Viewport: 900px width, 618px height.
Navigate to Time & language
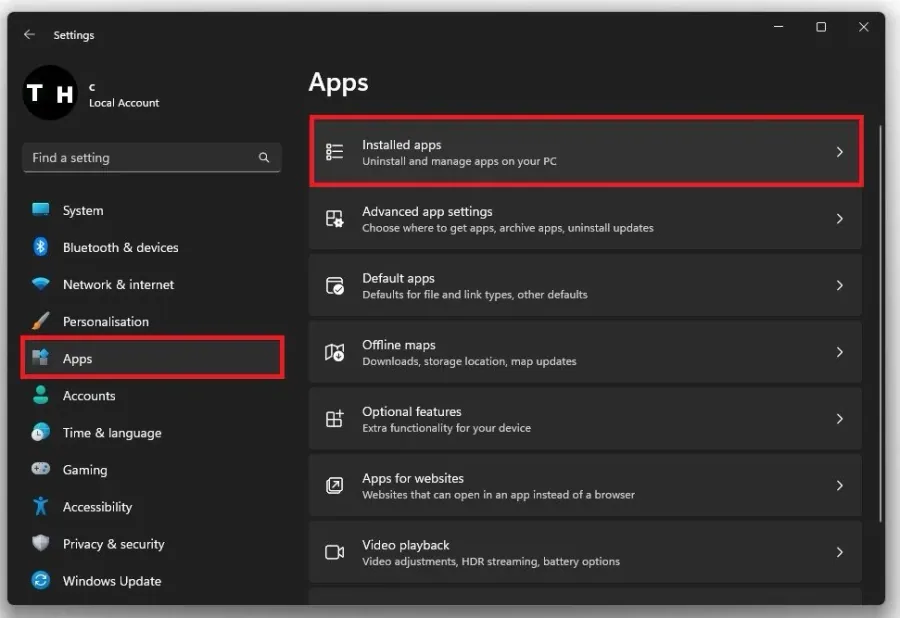coord(152,433)
